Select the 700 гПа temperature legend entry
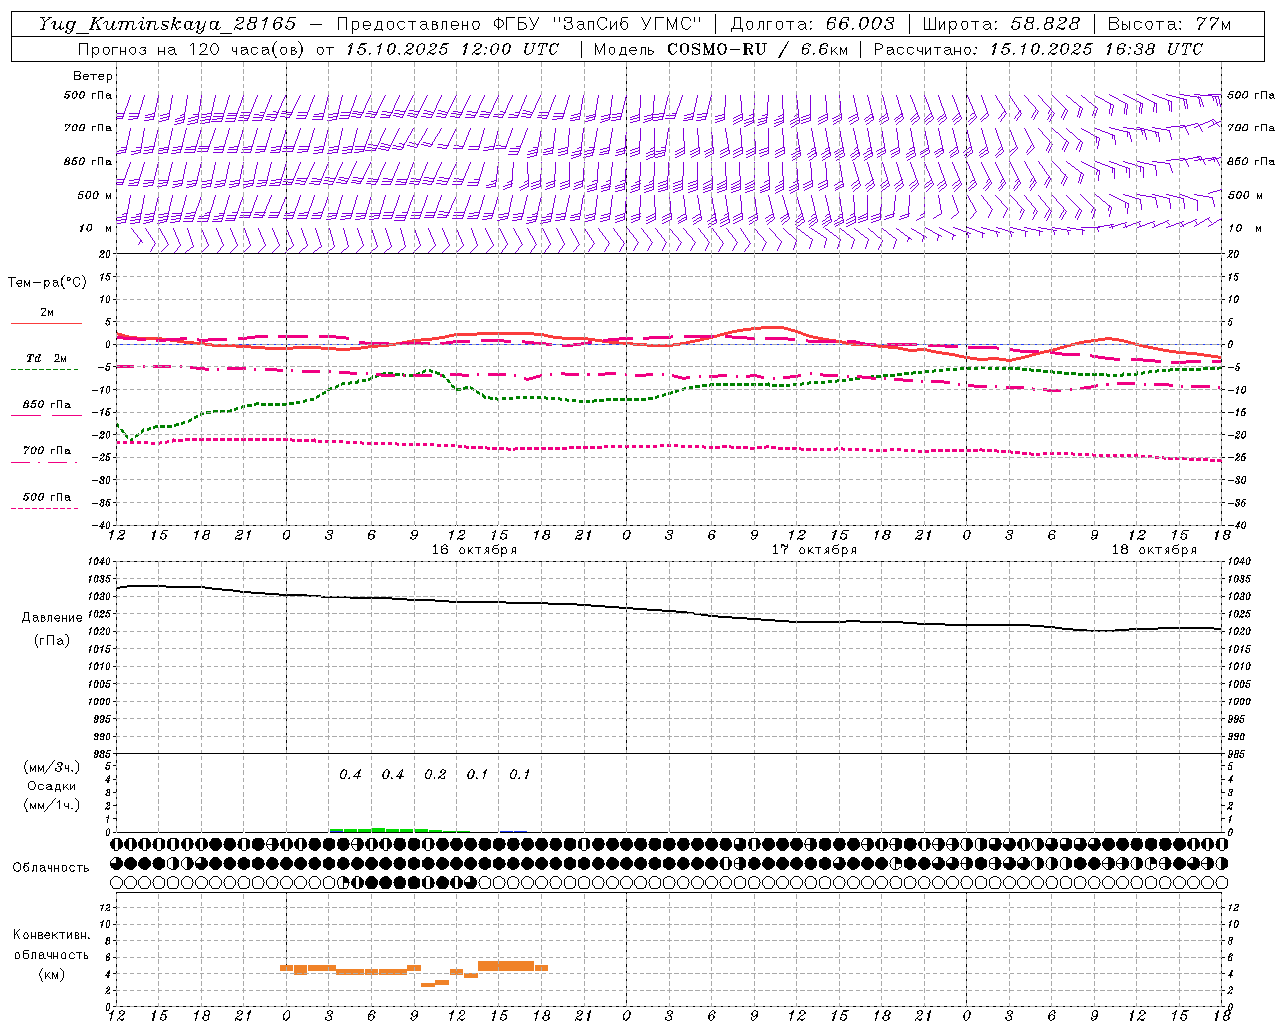The height and width of the screenshot is (1024, 1280). [x=46, y=454]
